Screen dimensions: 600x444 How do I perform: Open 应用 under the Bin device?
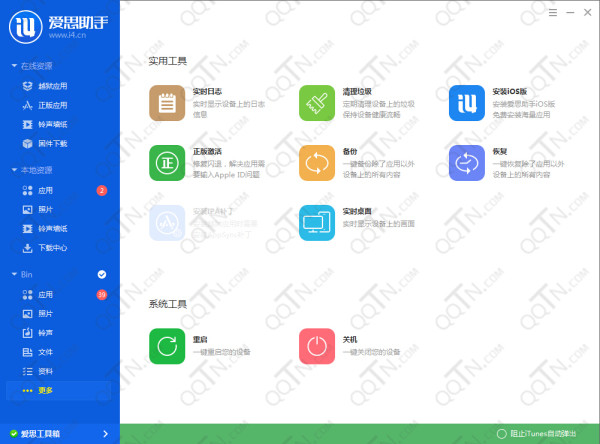[46, 295]
